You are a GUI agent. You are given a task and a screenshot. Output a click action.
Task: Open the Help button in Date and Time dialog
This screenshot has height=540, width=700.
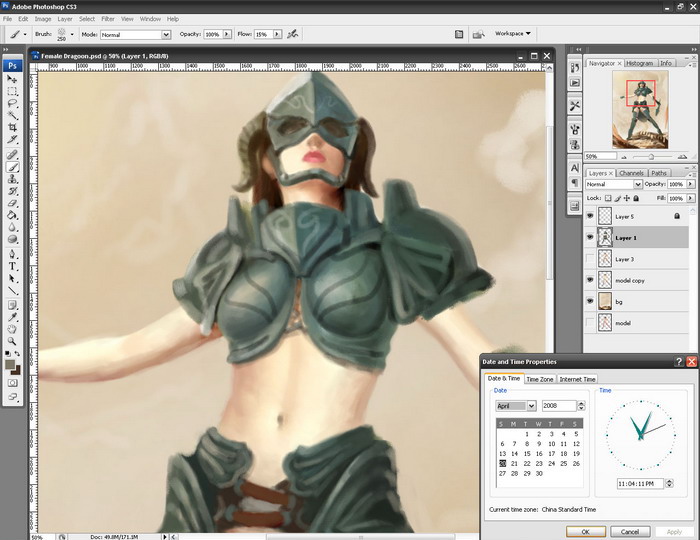tap(679, 361)
